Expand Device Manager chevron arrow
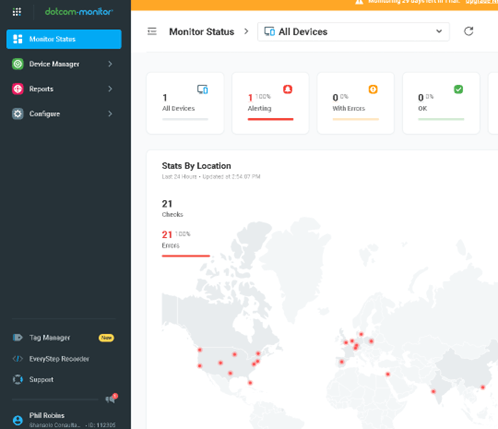 (x=110, y=64)
